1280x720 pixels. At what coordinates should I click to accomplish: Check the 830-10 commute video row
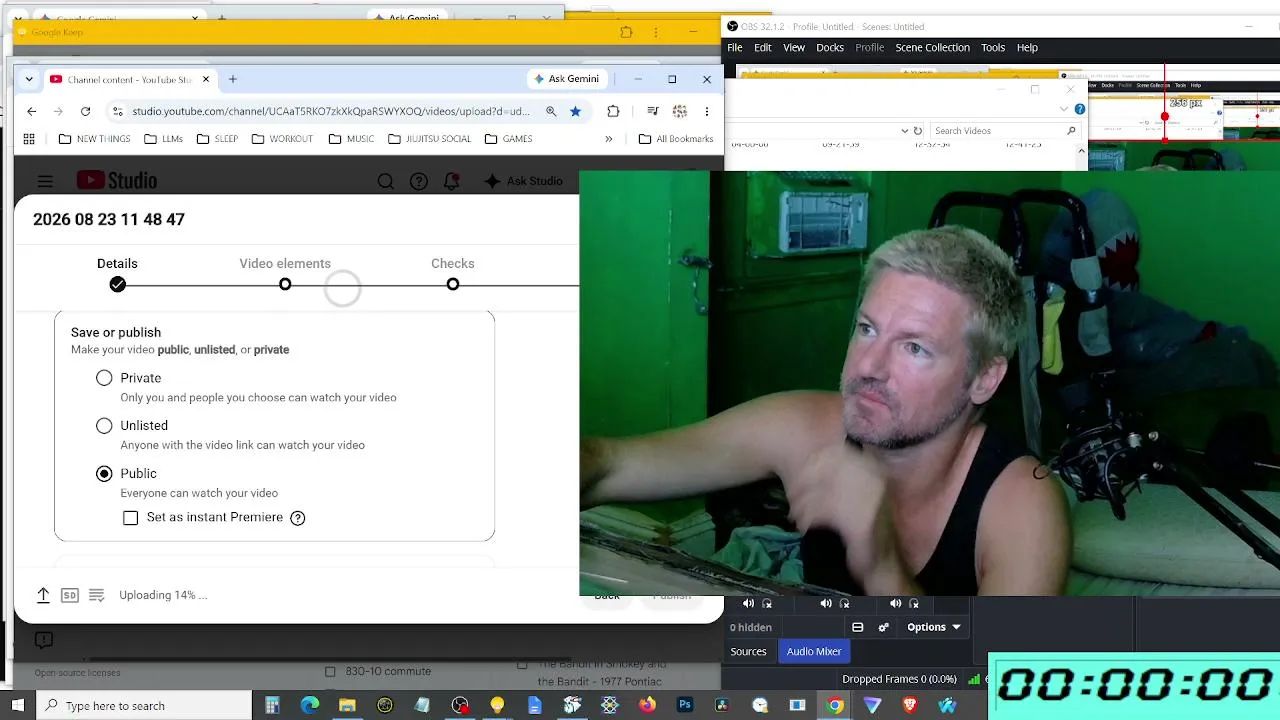pos(330,672)
